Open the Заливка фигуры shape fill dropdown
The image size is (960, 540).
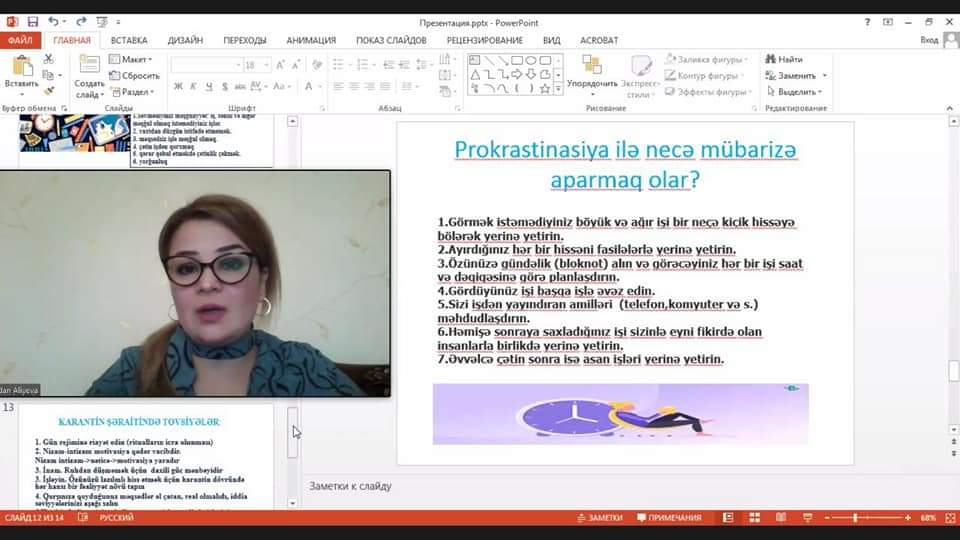[707, 59]
